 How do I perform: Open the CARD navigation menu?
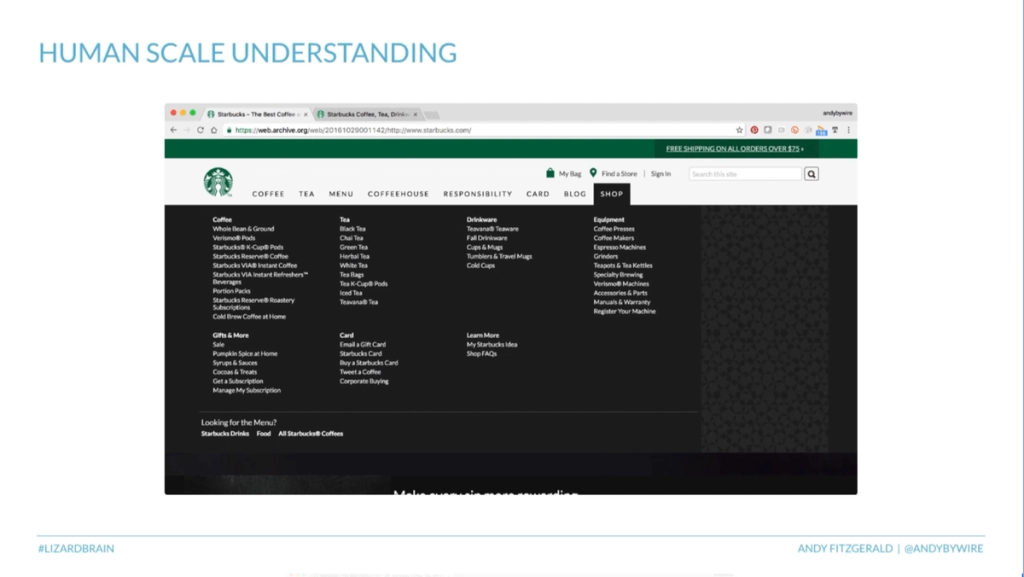[538, 194]
